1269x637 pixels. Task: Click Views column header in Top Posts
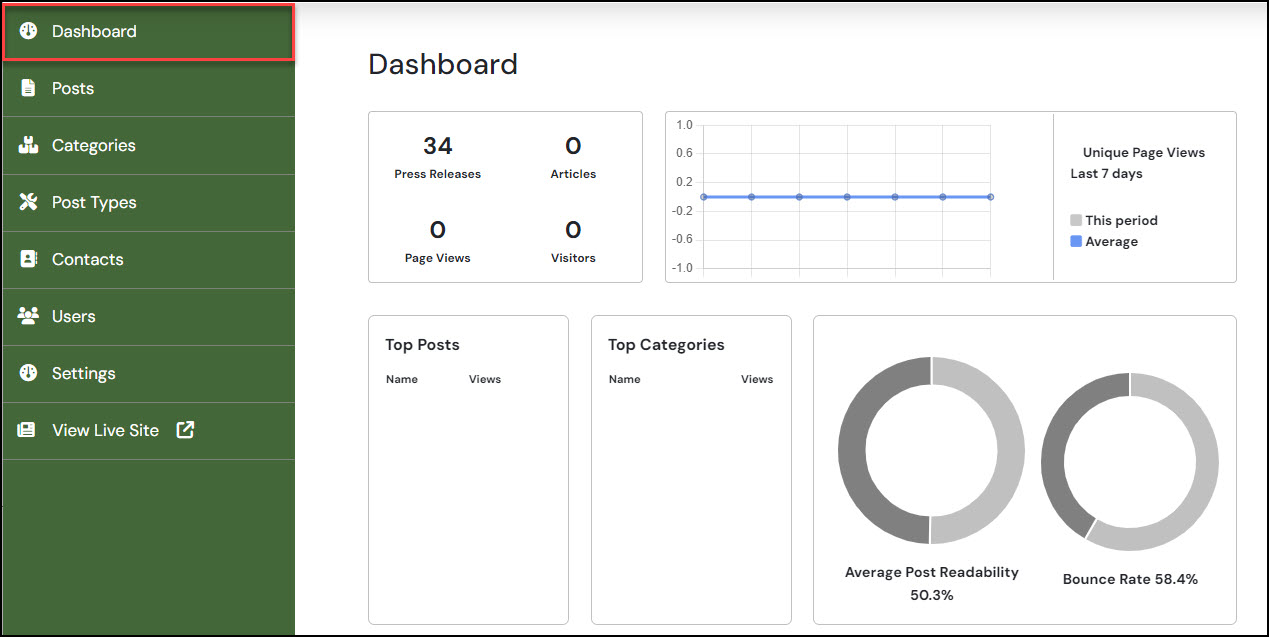click(485, 379)
